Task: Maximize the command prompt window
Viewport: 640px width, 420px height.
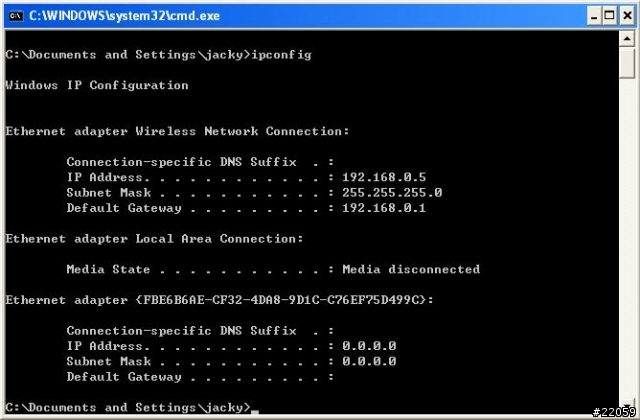Action: 610,16
